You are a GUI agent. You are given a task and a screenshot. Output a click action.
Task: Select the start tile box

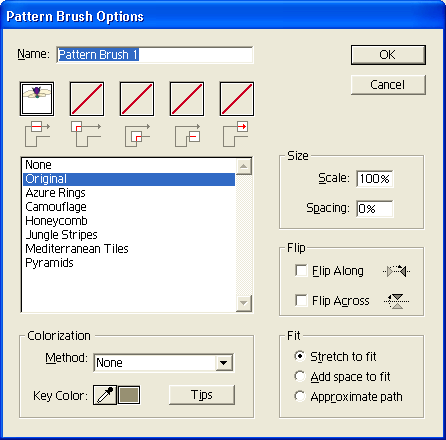point(187,99)
